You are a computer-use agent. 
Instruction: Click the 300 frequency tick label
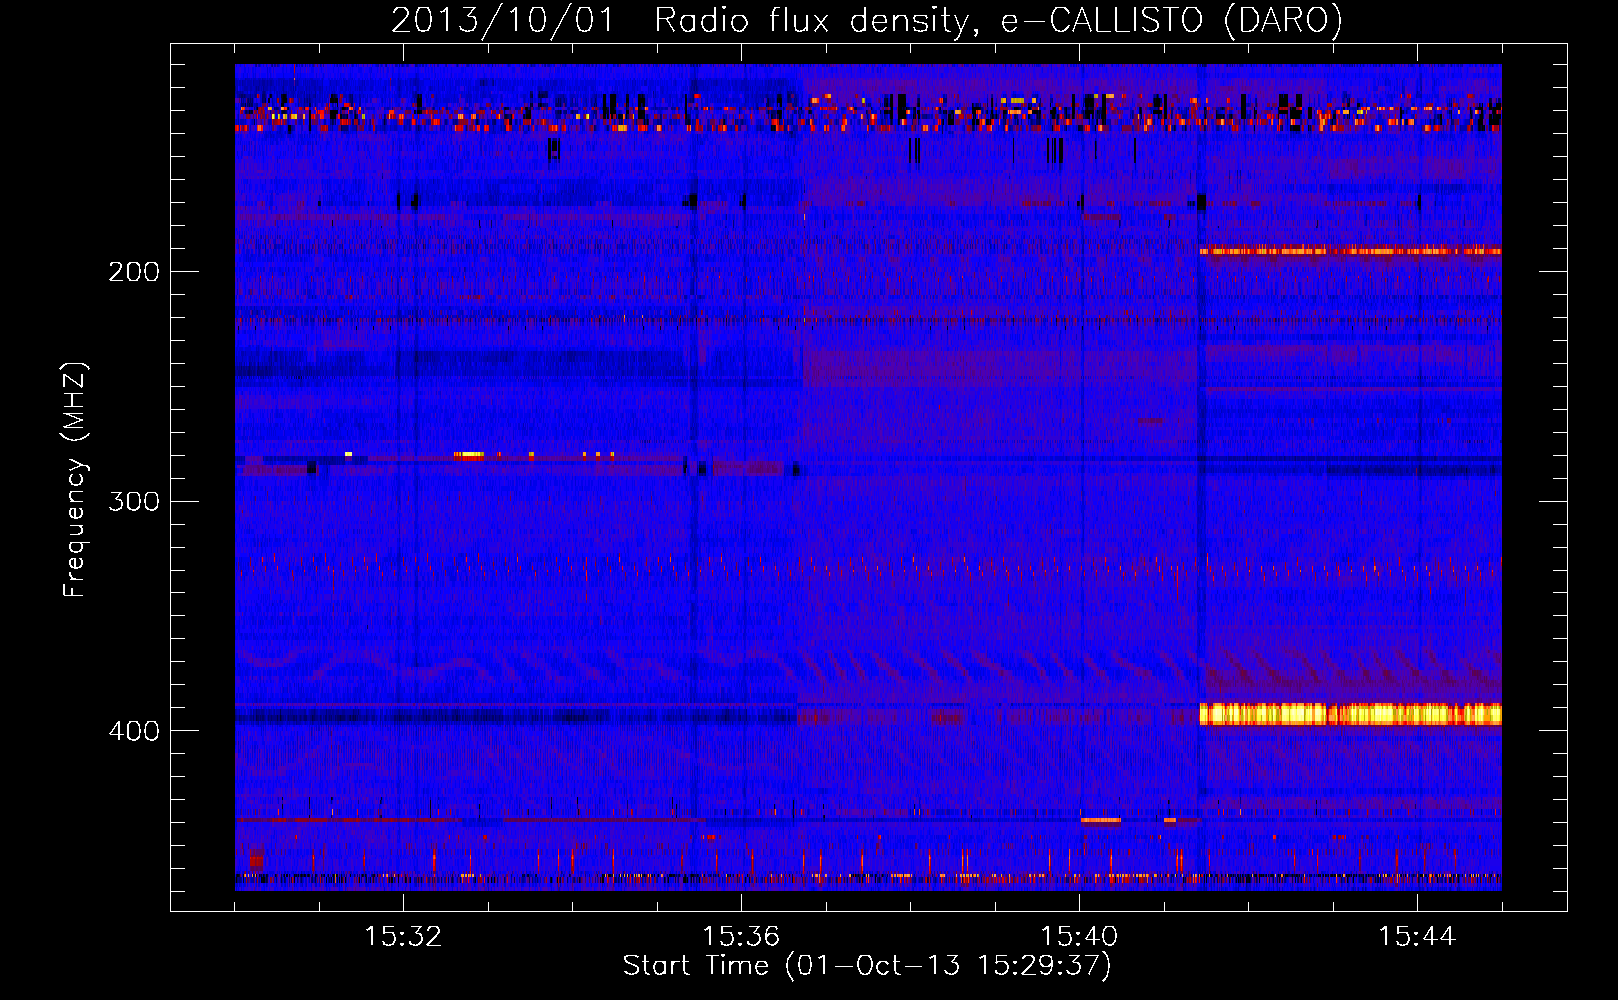pyautogui.click(x=133, y=501)
